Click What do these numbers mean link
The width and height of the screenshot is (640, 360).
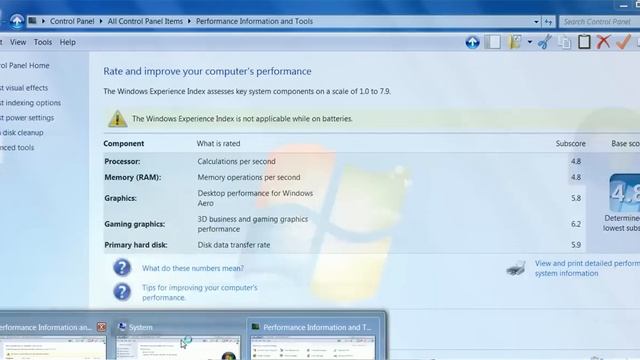tap(193, 268)
